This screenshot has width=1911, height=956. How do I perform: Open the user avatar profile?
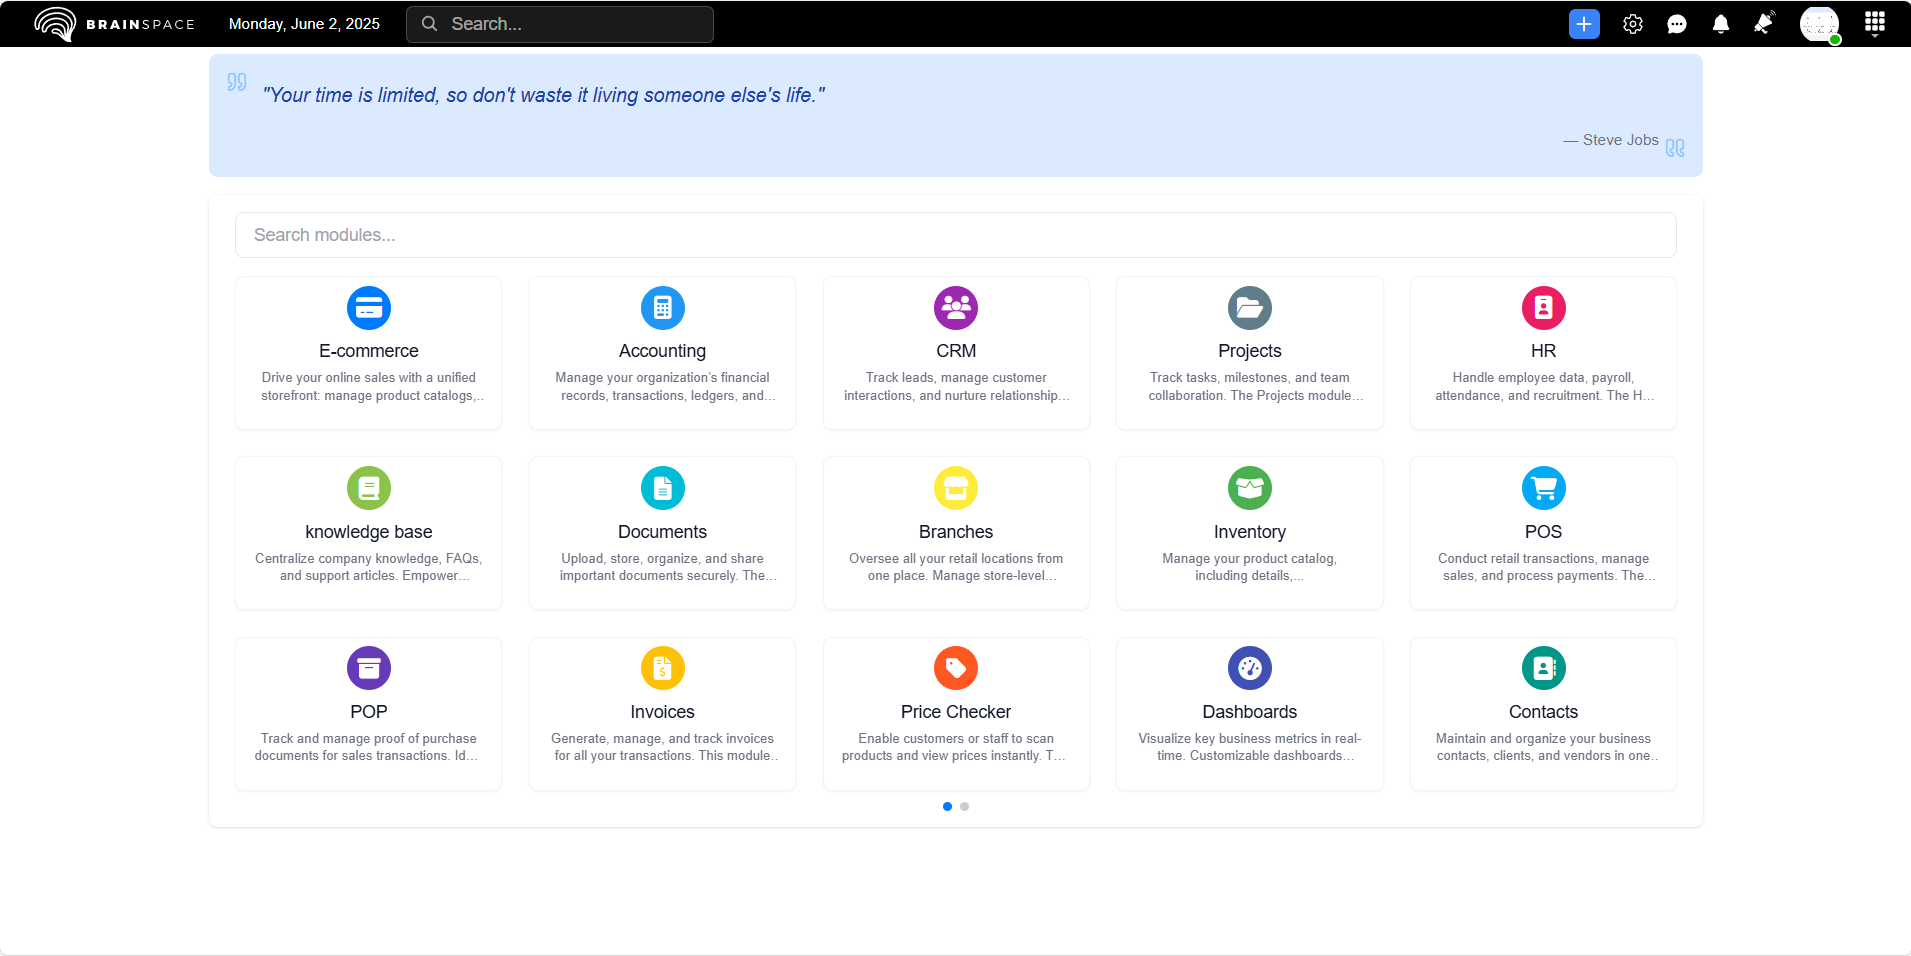tap(1819, 24)
